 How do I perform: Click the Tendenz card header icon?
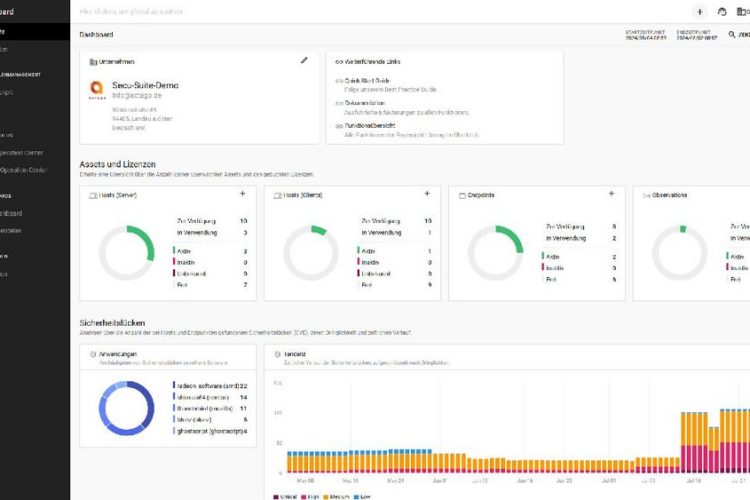277,354
